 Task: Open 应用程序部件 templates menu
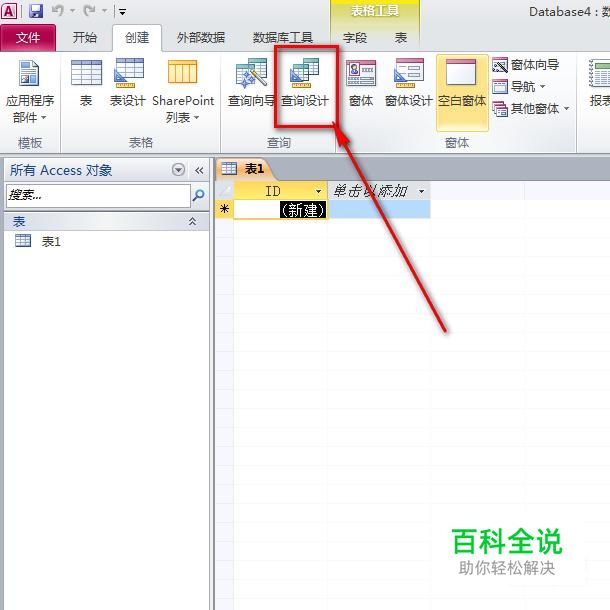pyautogui.click(x=30, y=91)
